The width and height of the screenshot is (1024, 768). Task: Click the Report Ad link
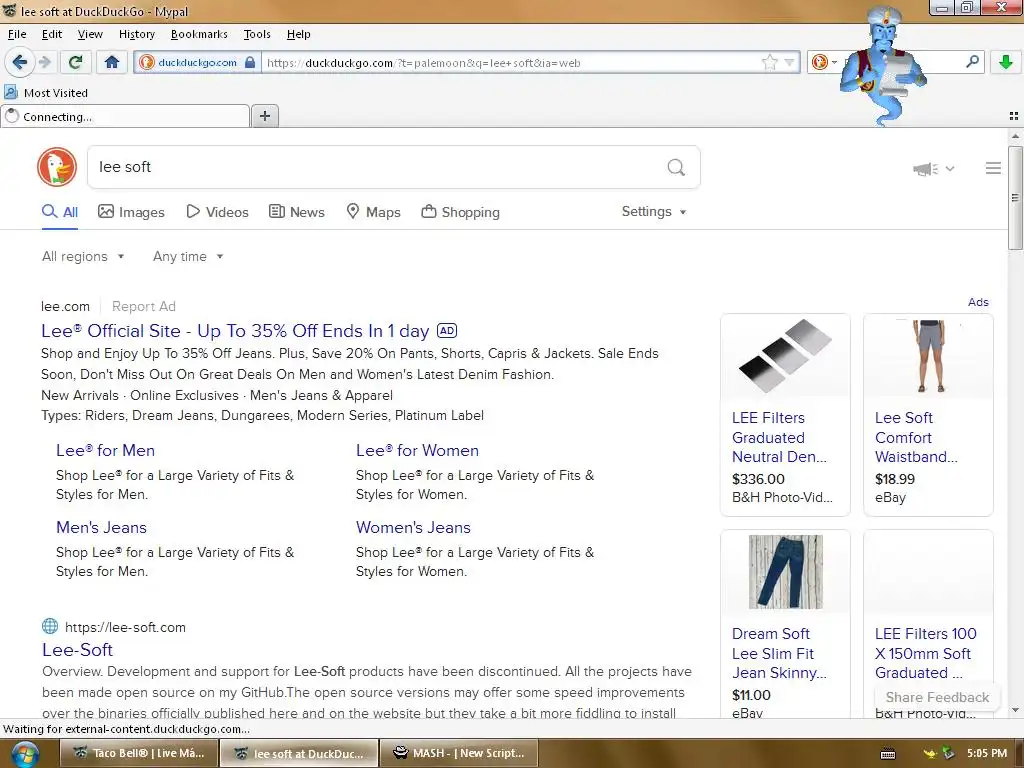click(144, 306)
